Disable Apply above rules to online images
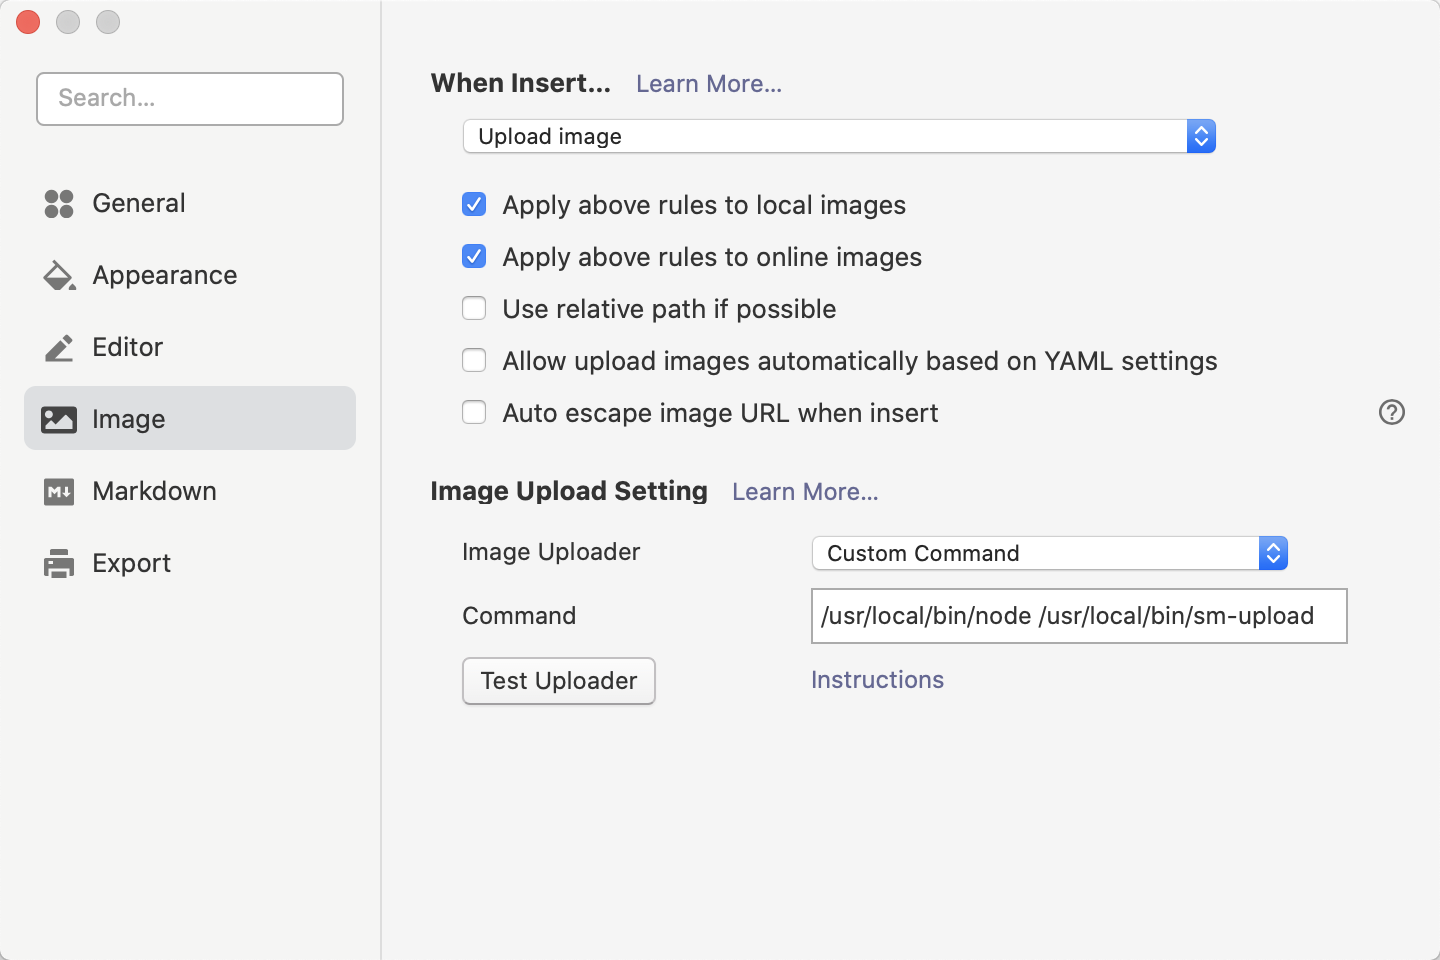 coord(474,257)
